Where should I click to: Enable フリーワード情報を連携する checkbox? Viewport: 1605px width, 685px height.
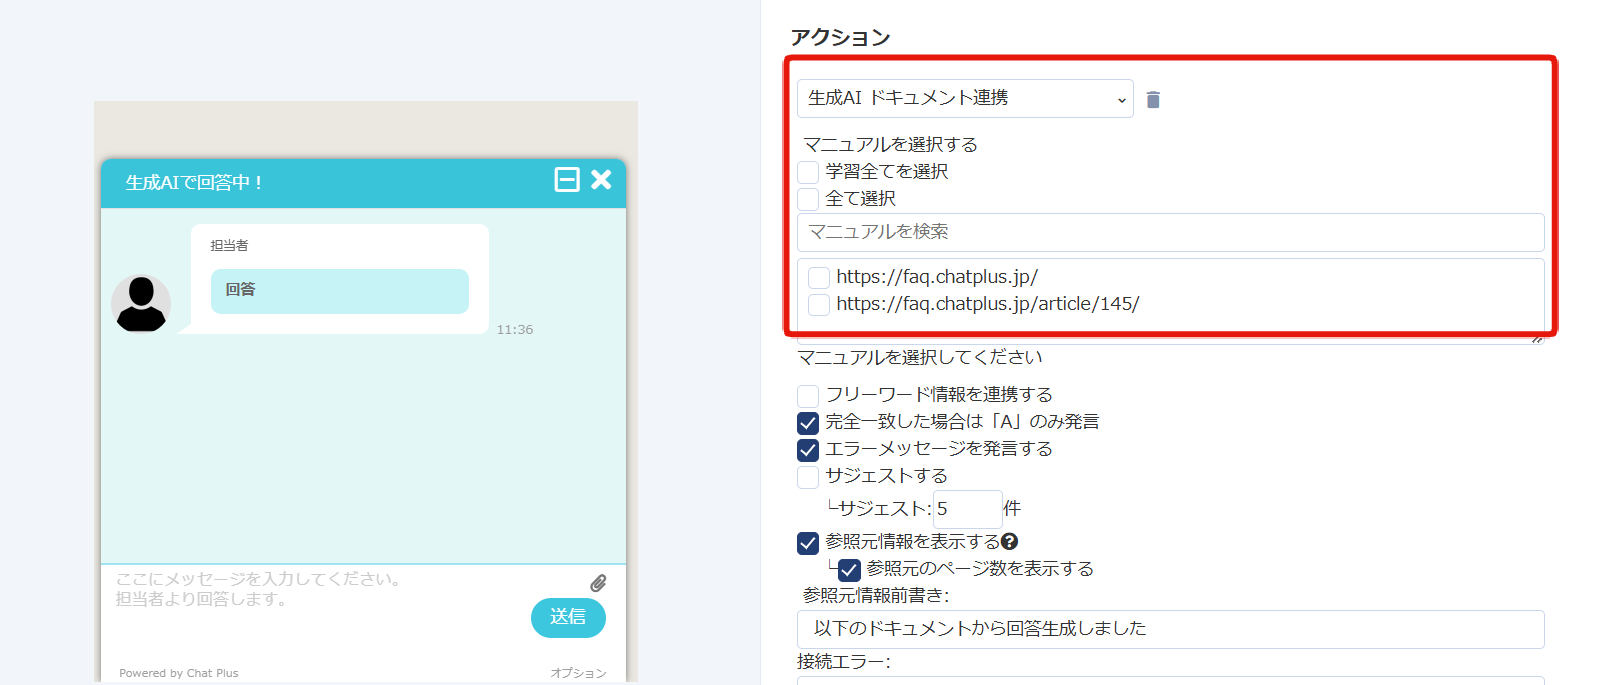click(x=808, y=395)
